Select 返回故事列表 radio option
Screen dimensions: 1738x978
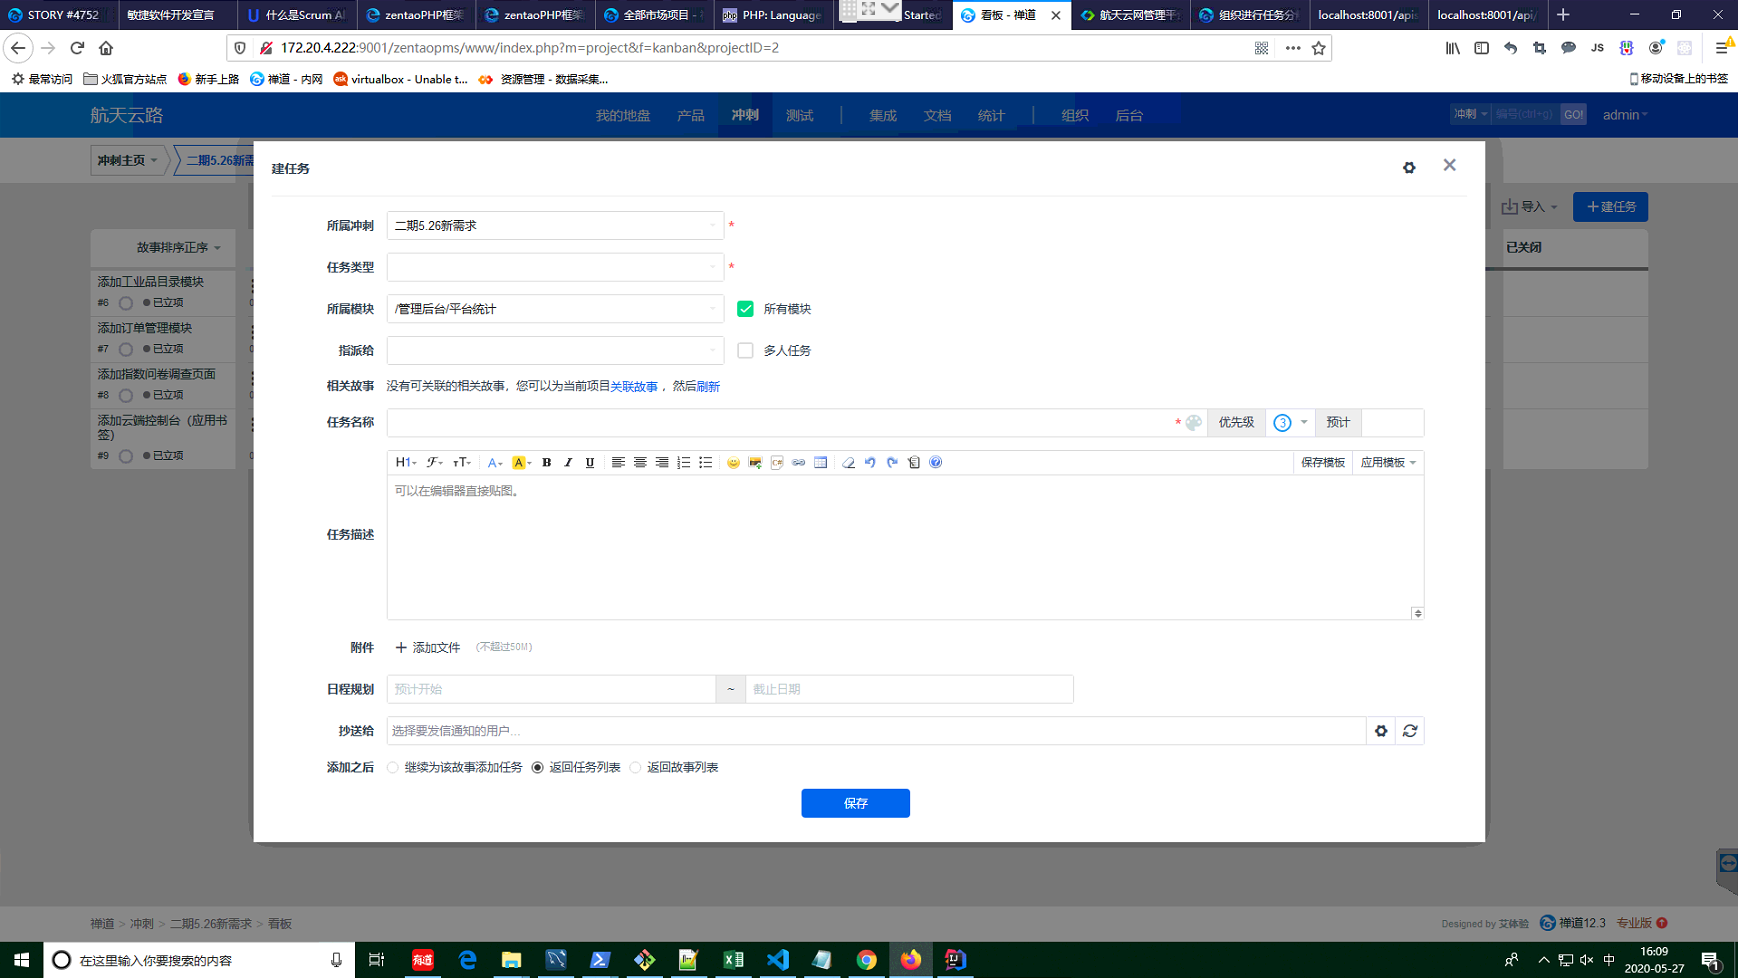pyautogui.click(x=635, y=767)
